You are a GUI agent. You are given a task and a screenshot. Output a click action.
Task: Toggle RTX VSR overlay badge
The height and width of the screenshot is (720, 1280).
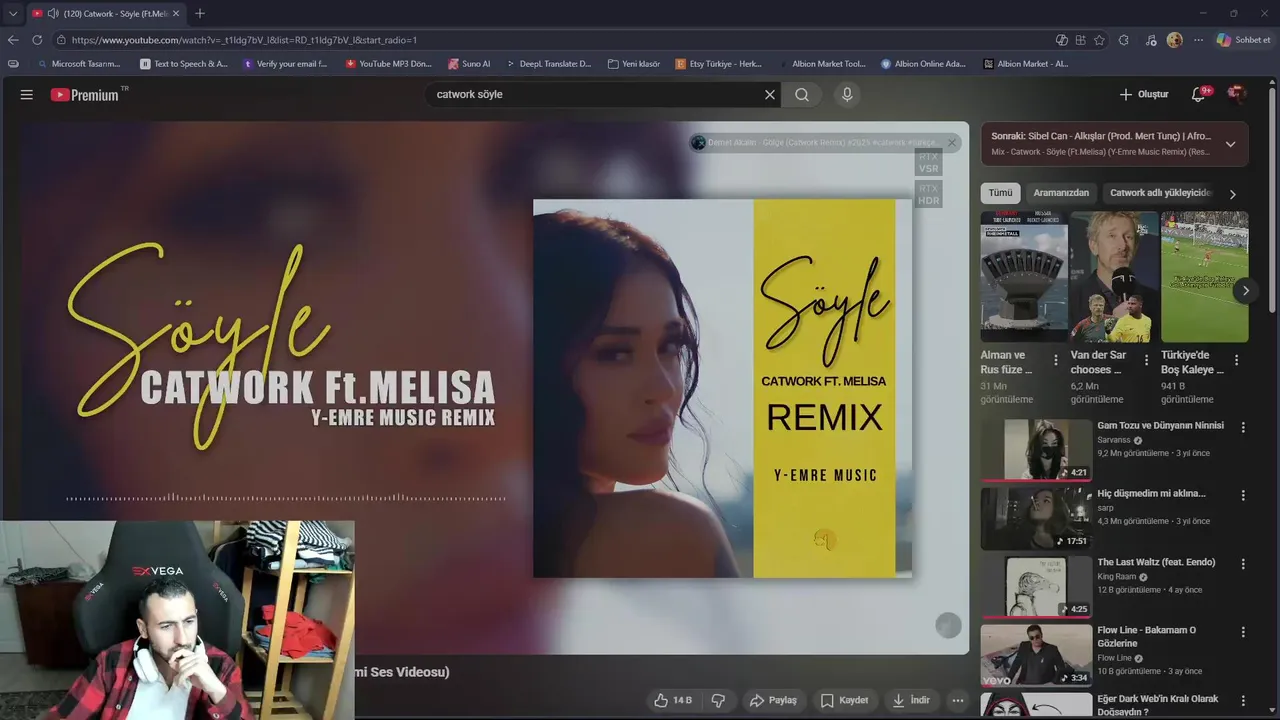[928, 163]
